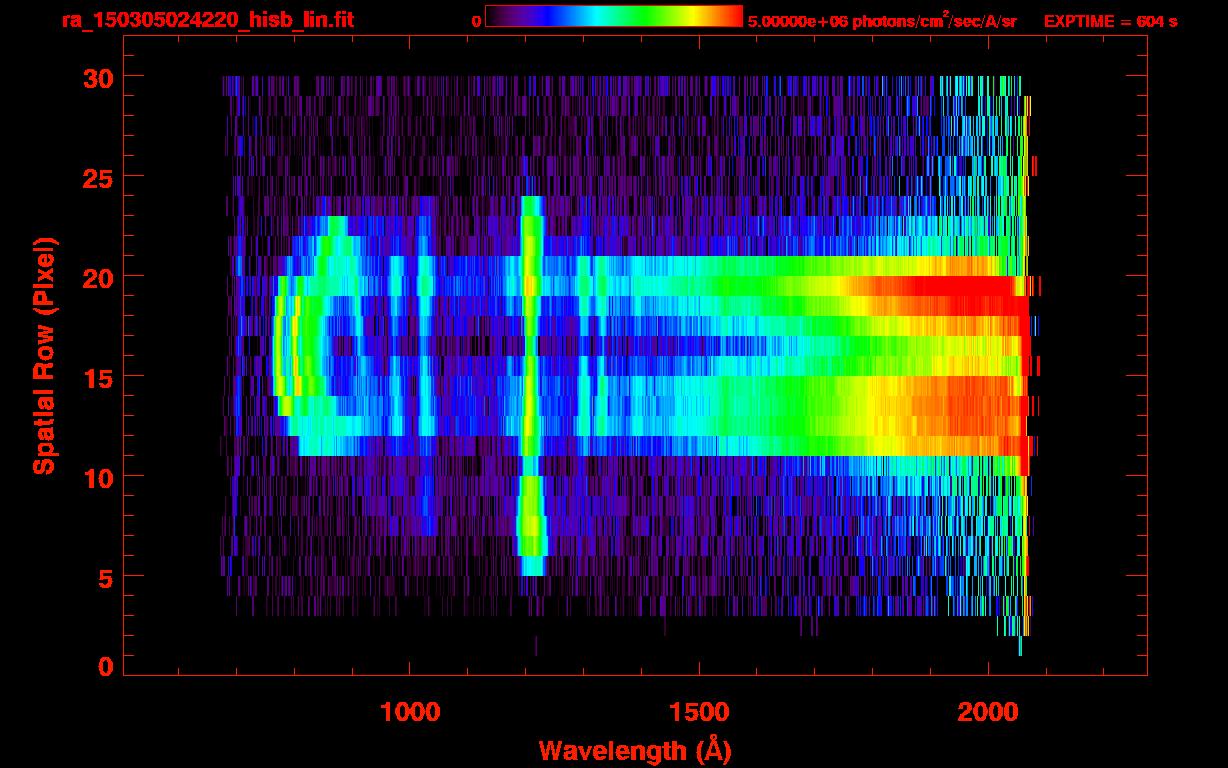The image size is (1228, 768).
Task: Click the y-axis tick label 0
Action: tap(104, 667)
